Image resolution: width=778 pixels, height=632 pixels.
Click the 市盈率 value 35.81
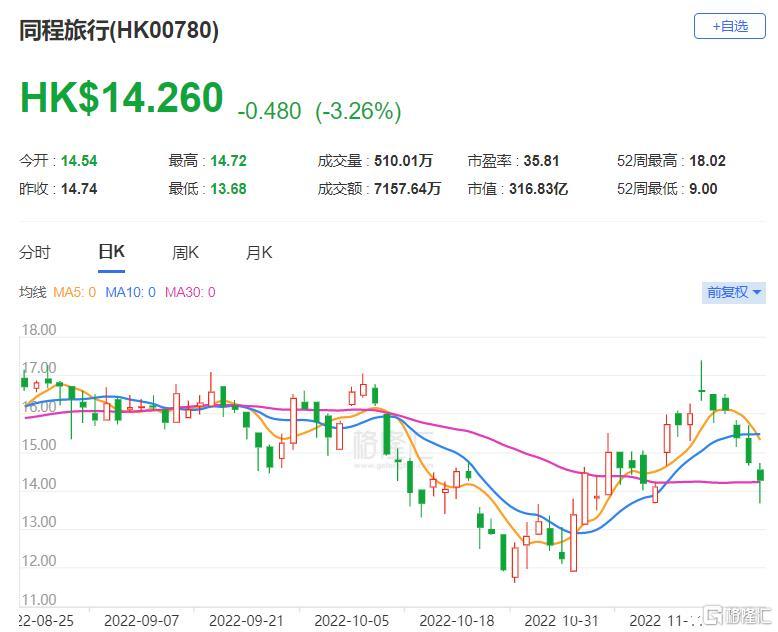[x=541, y=161]
